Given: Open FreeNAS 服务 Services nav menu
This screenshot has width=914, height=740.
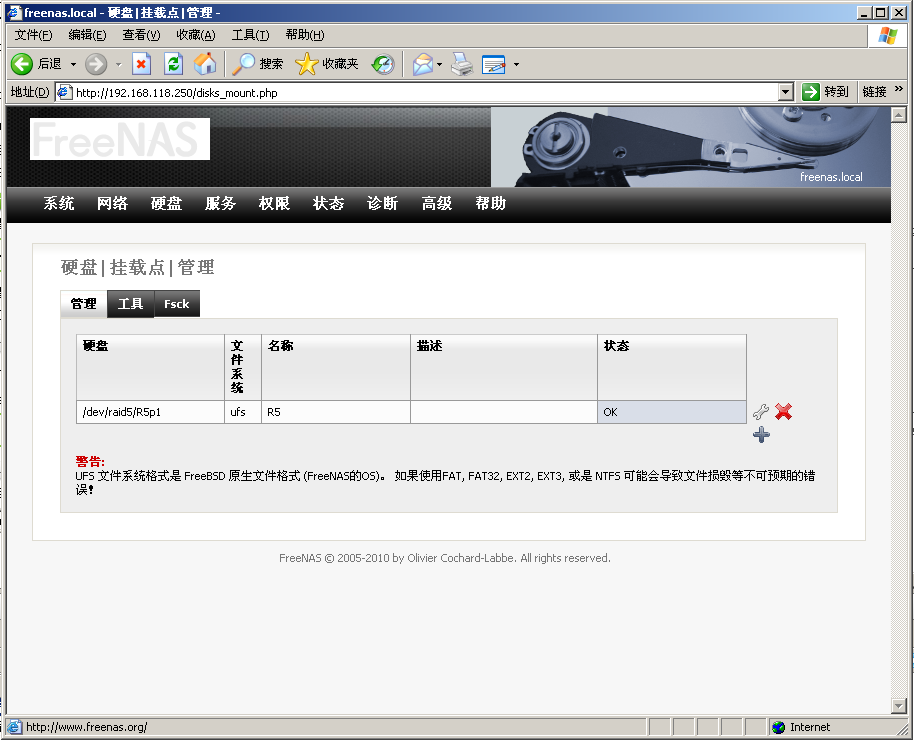Looking at the screenshot, I should pyautogui.click(x=220, y=203).
